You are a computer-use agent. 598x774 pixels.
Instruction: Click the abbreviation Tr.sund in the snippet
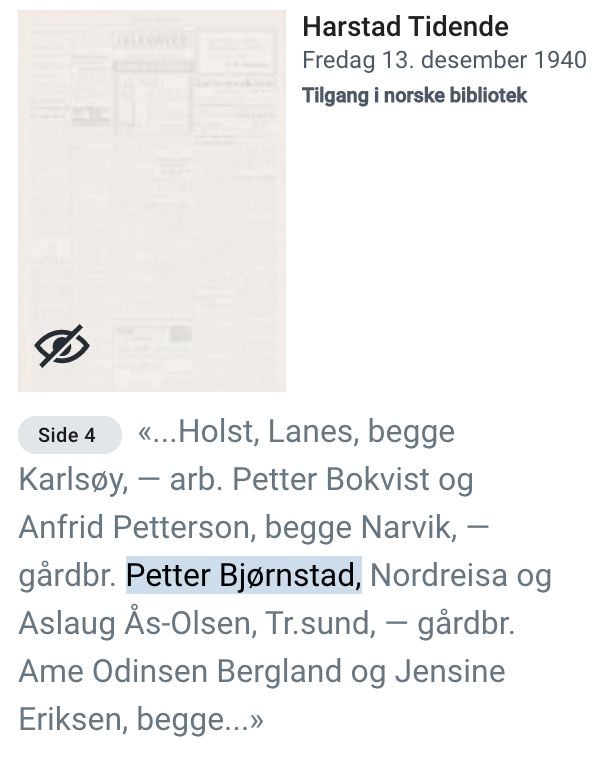[320, 623]
